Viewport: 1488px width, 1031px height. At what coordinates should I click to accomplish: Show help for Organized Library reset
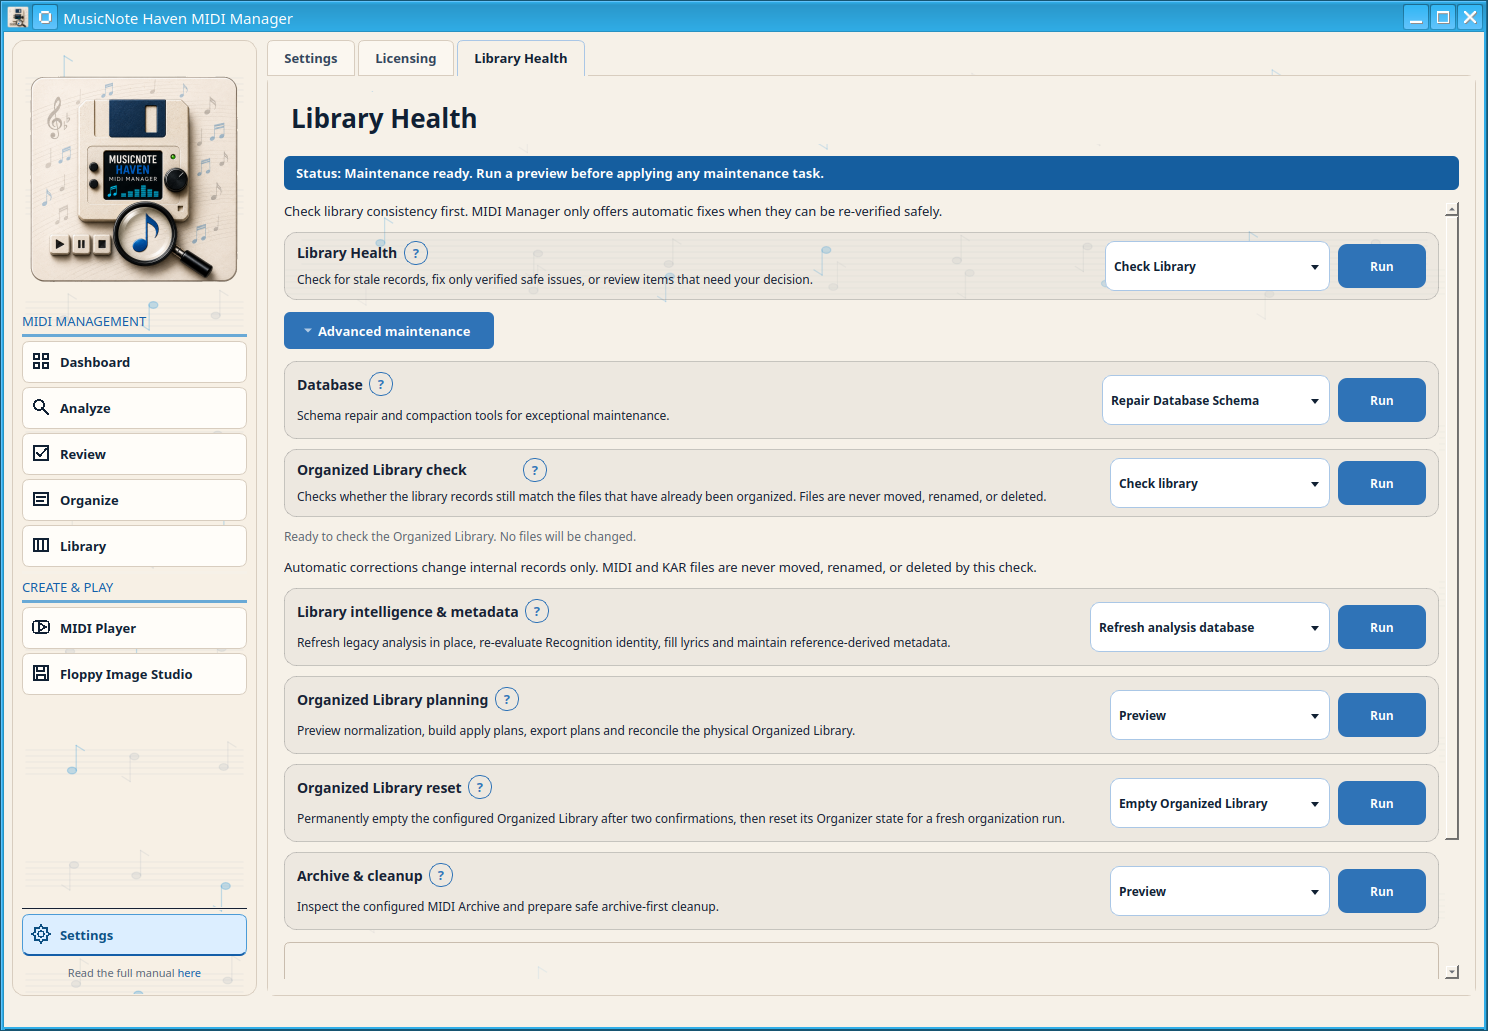pyautogui.click(x=480, y=787)
